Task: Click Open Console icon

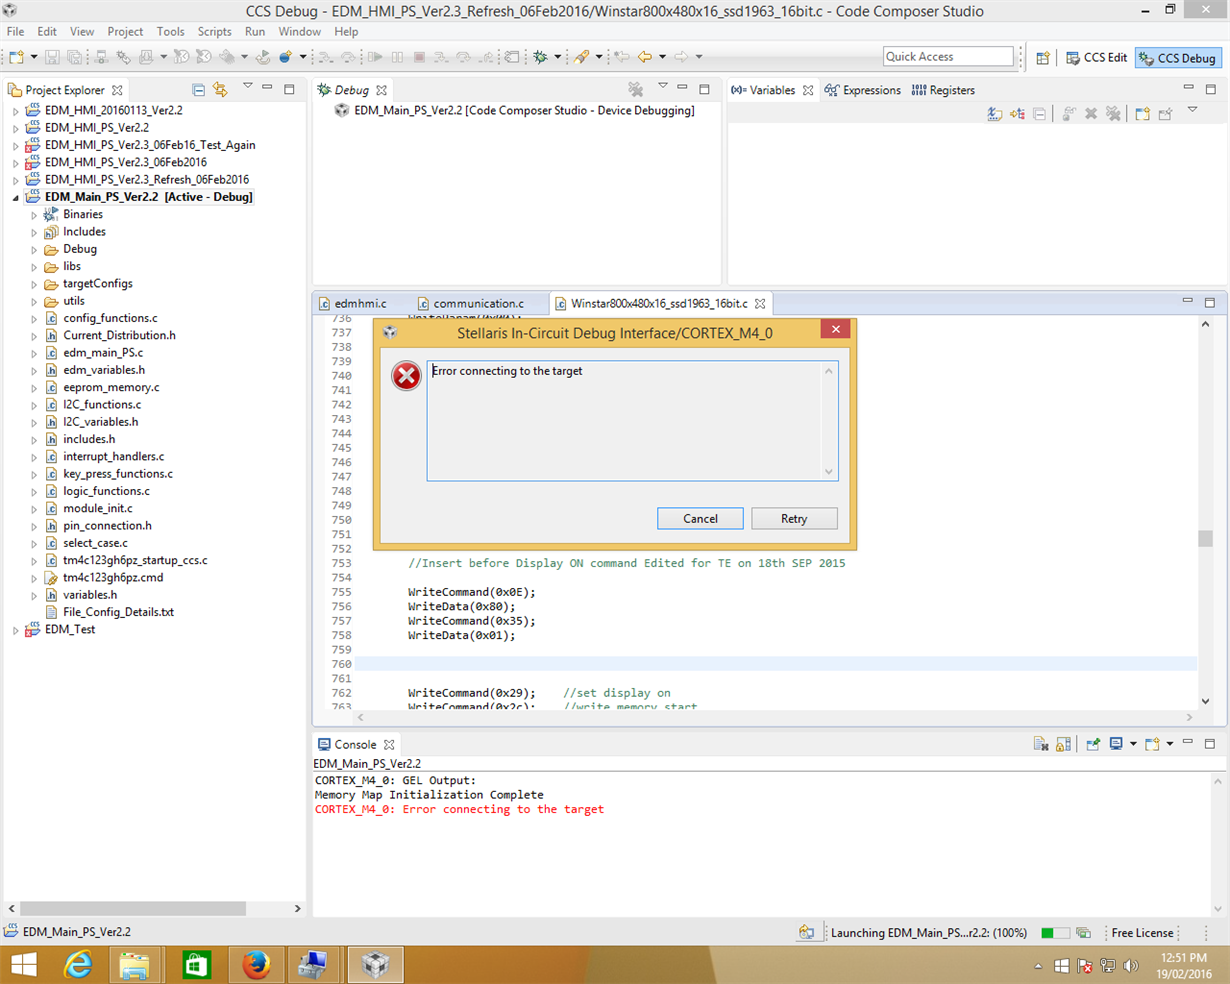Action: click(x=1152, y=744)
